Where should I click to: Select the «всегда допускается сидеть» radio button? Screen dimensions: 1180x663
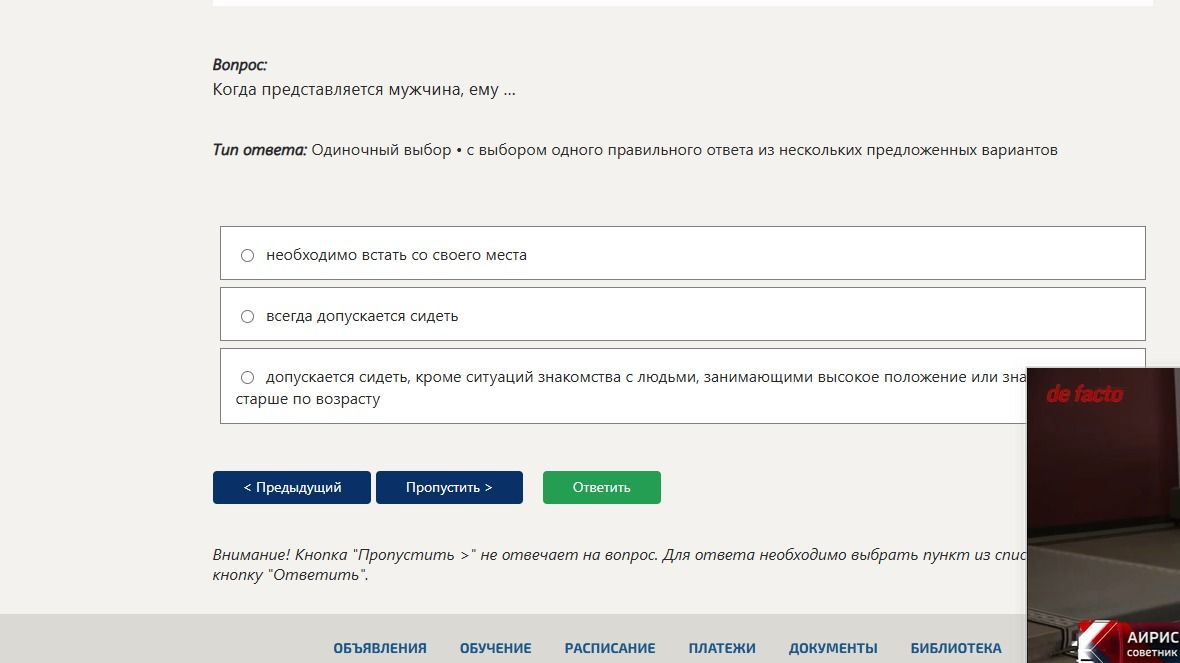pos(247,317)
